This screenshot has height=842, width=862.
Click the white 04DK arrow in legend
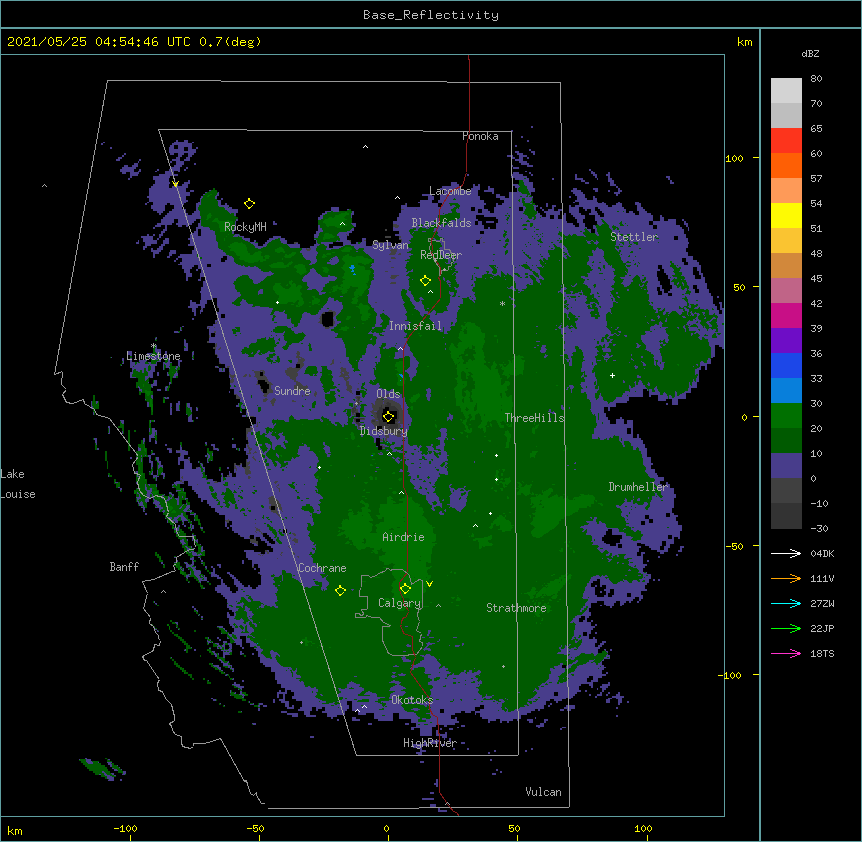pos(786,553)
